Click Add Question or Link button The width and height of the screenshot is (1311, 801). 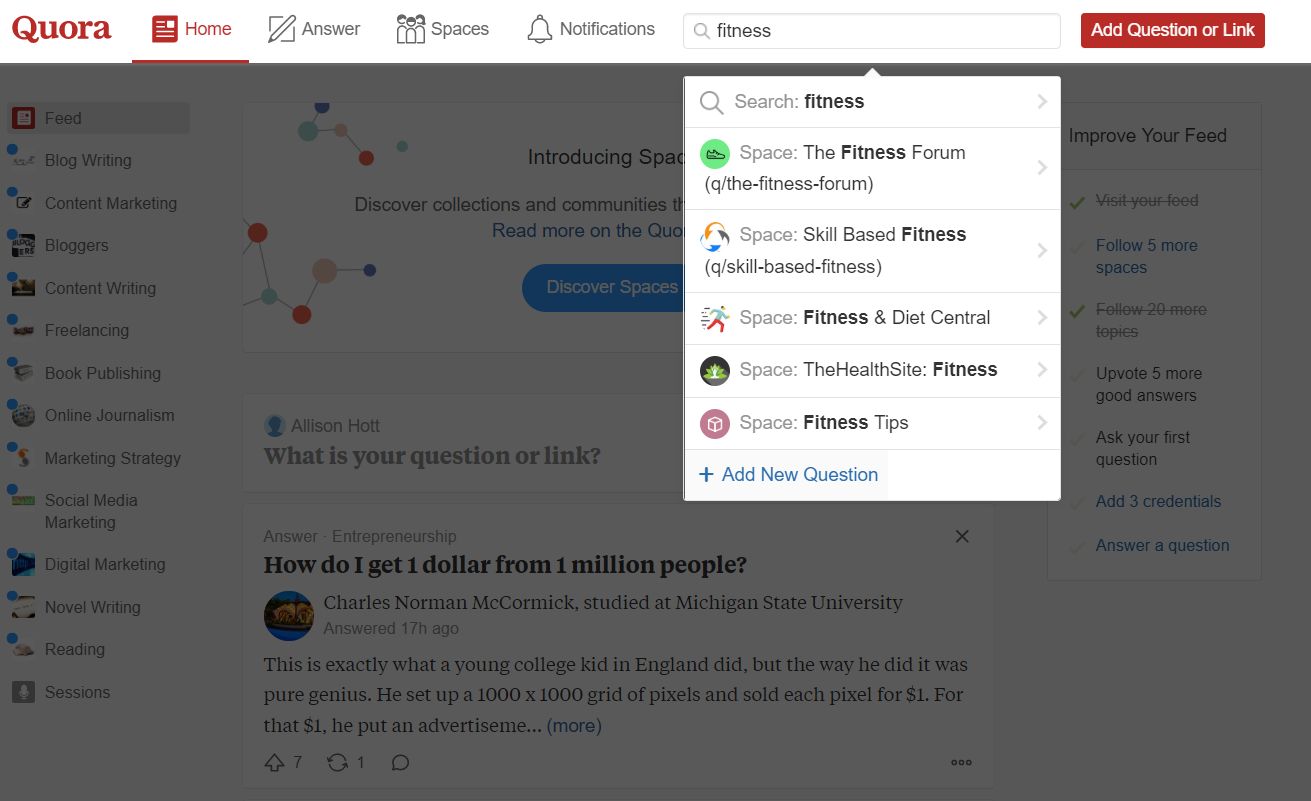[x=1173, y=30]
